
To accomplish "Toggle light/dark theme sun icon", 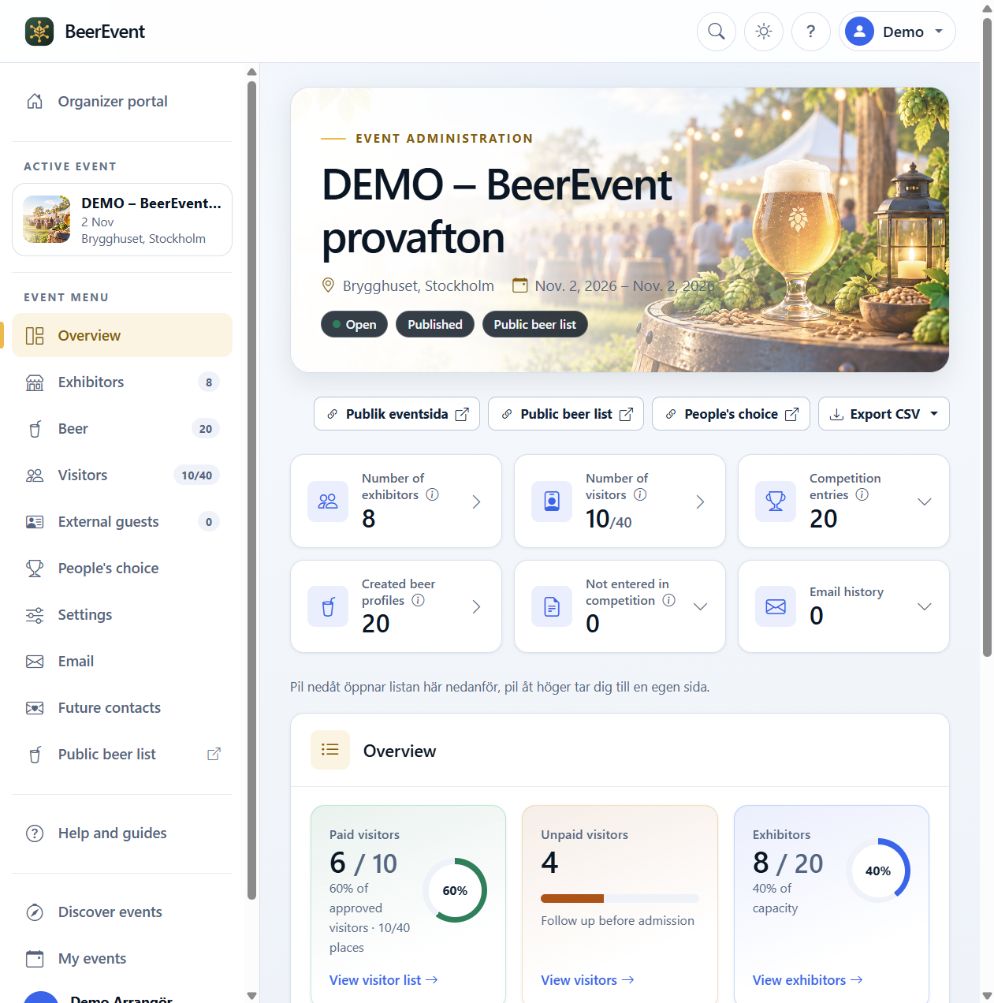I will (764, 31).
